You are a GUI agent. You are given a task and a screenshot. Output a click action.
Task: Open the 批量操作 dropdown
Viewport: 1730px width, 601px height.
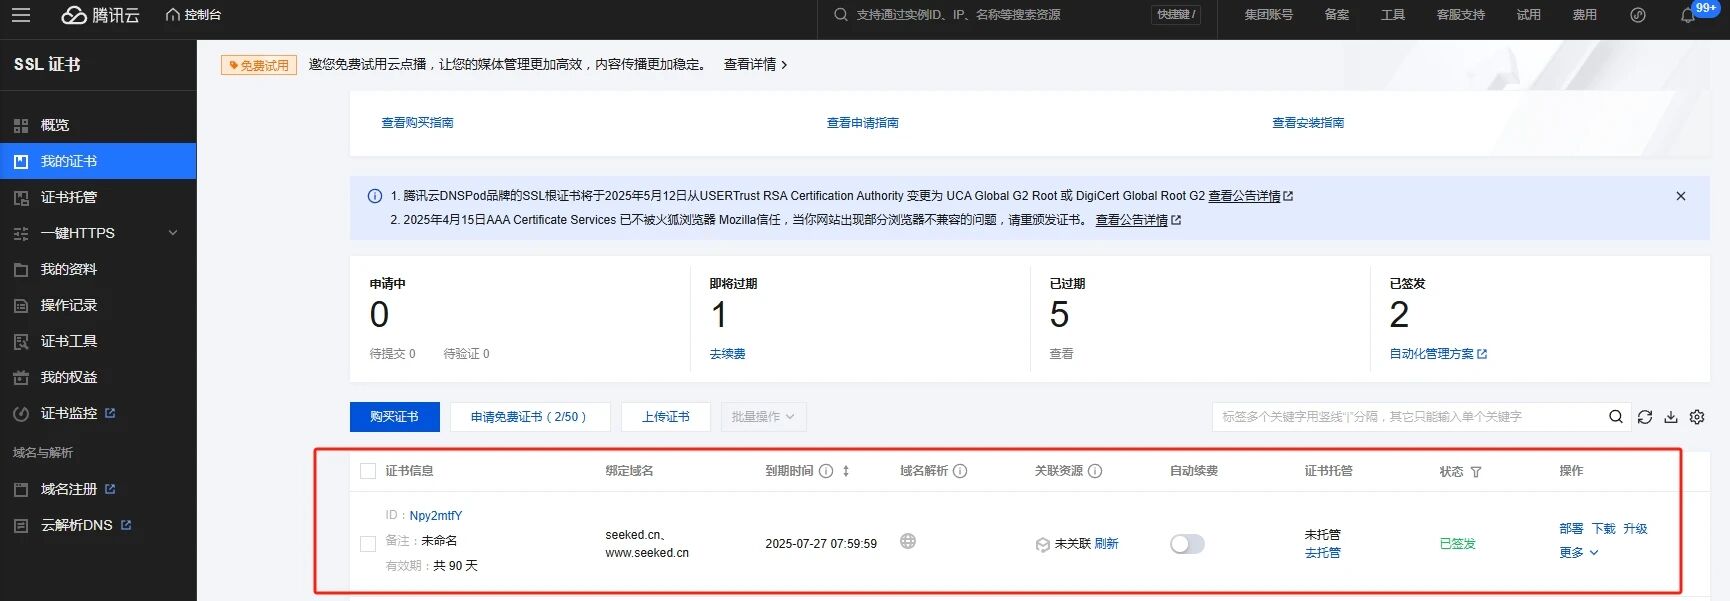click(x=763, y=417)
